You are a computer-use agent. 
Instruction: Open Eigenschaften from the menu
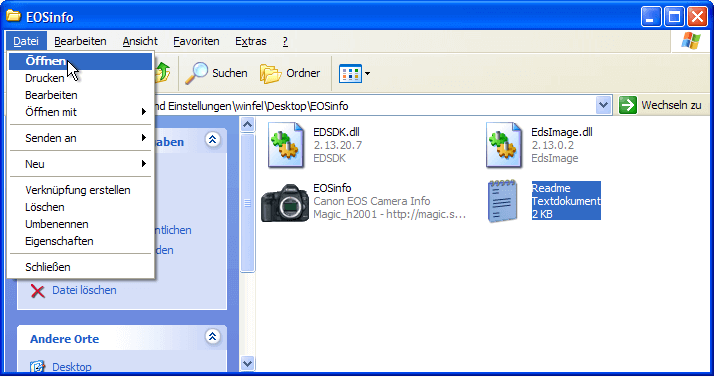[81, 241]
